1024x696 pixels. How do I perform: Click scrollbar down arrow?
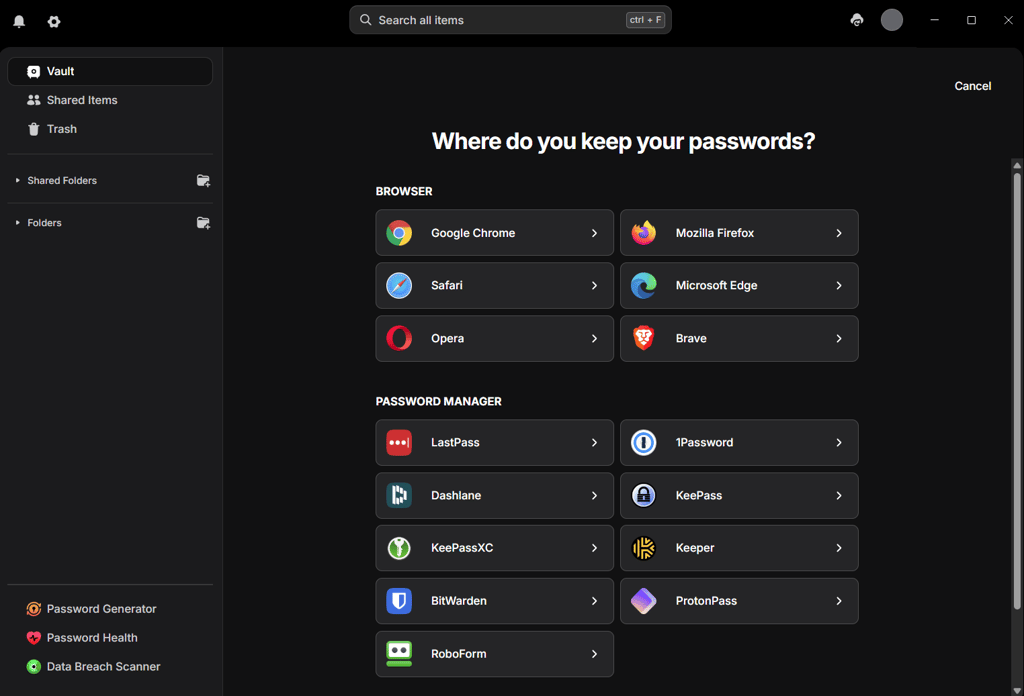[1017, 690]
